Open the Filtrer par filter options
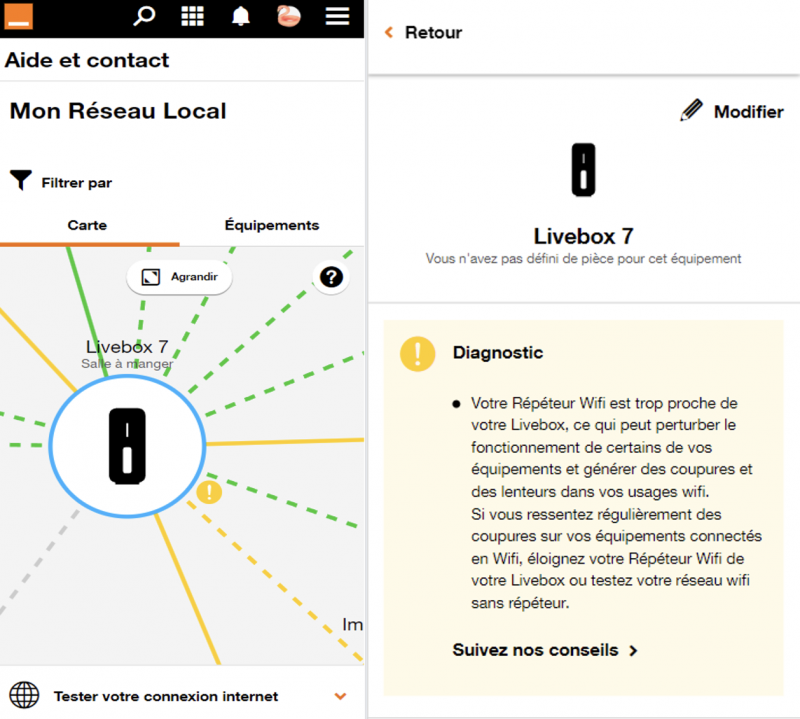Viewport: 800px width, 719px height. point(76,183)
